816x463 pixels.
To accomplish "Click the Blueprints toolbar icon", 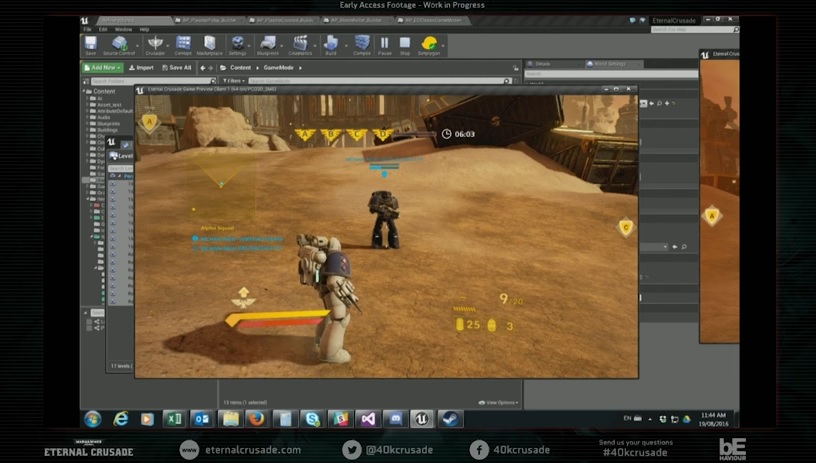I will click(268, 45).
